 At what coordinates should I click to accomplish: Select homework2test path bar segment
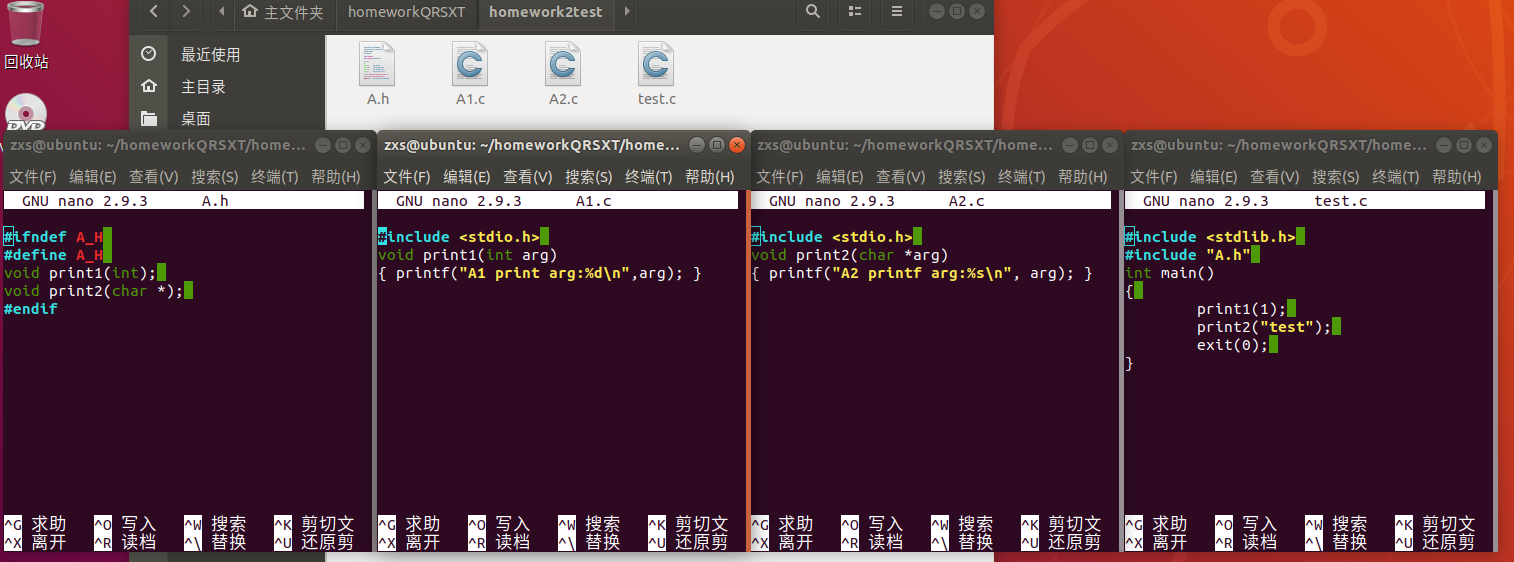point(547,12)
